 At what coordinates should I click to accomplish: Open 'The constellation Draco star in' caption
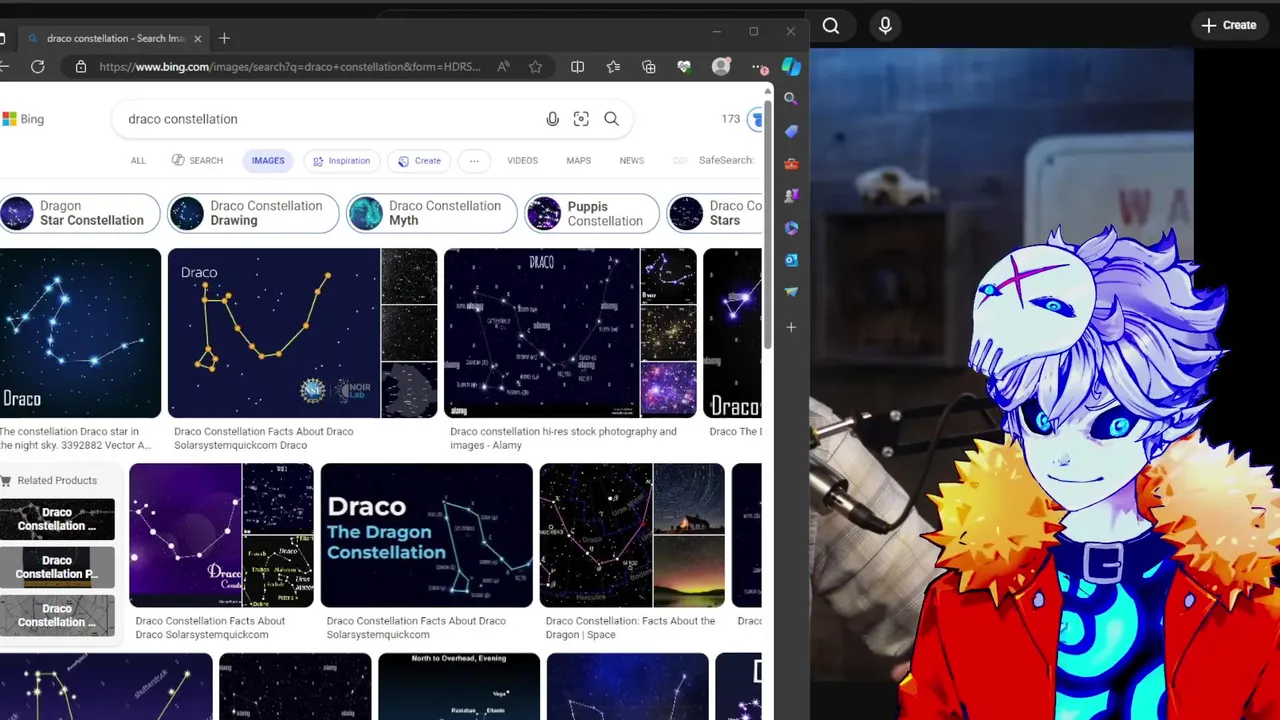tap(75, 438)
